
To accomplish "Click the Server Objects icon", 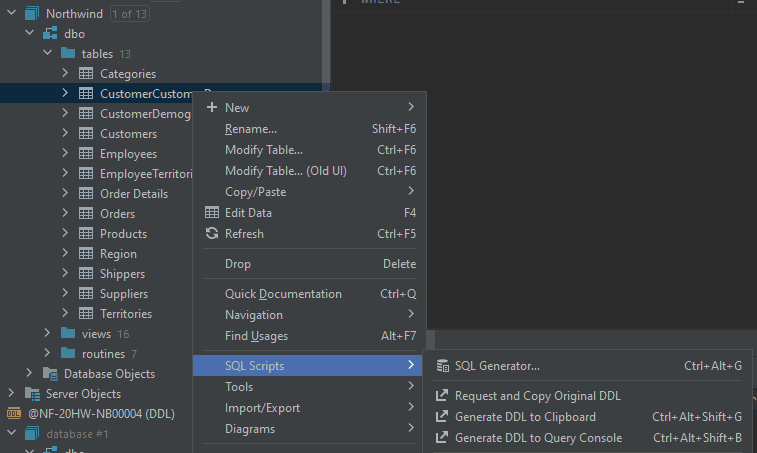I will [31, 394].
